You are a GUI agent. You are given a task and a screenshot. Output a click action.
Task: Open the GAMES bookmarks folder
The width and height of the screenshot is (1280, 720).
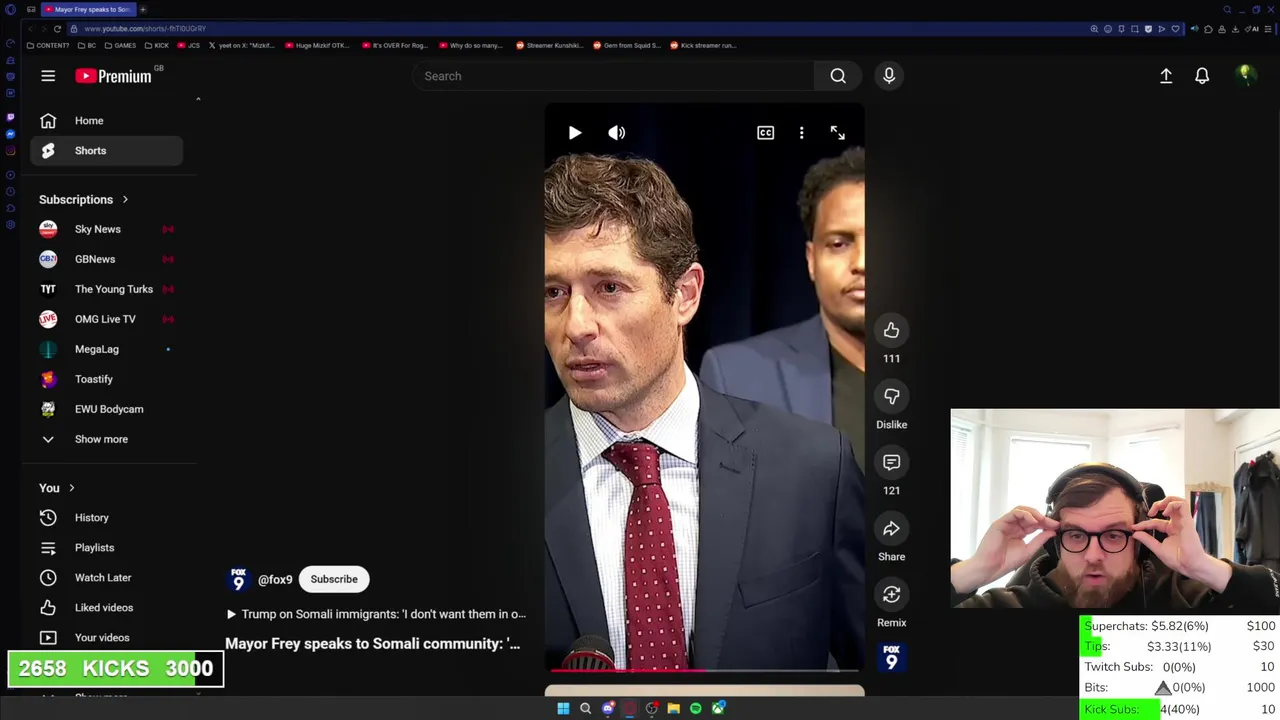(120, 45)
